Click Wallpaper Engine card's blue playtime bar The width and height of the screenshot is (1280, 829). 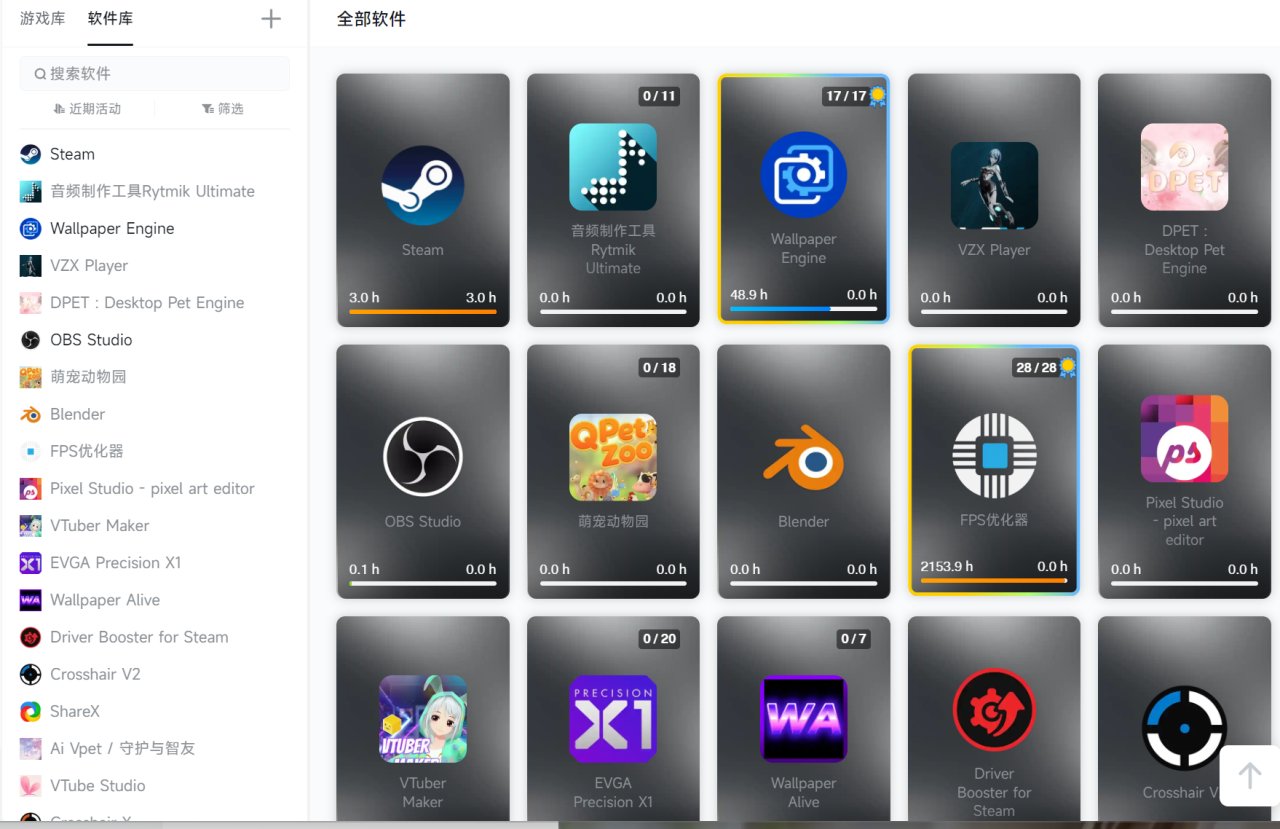point(780,309)
